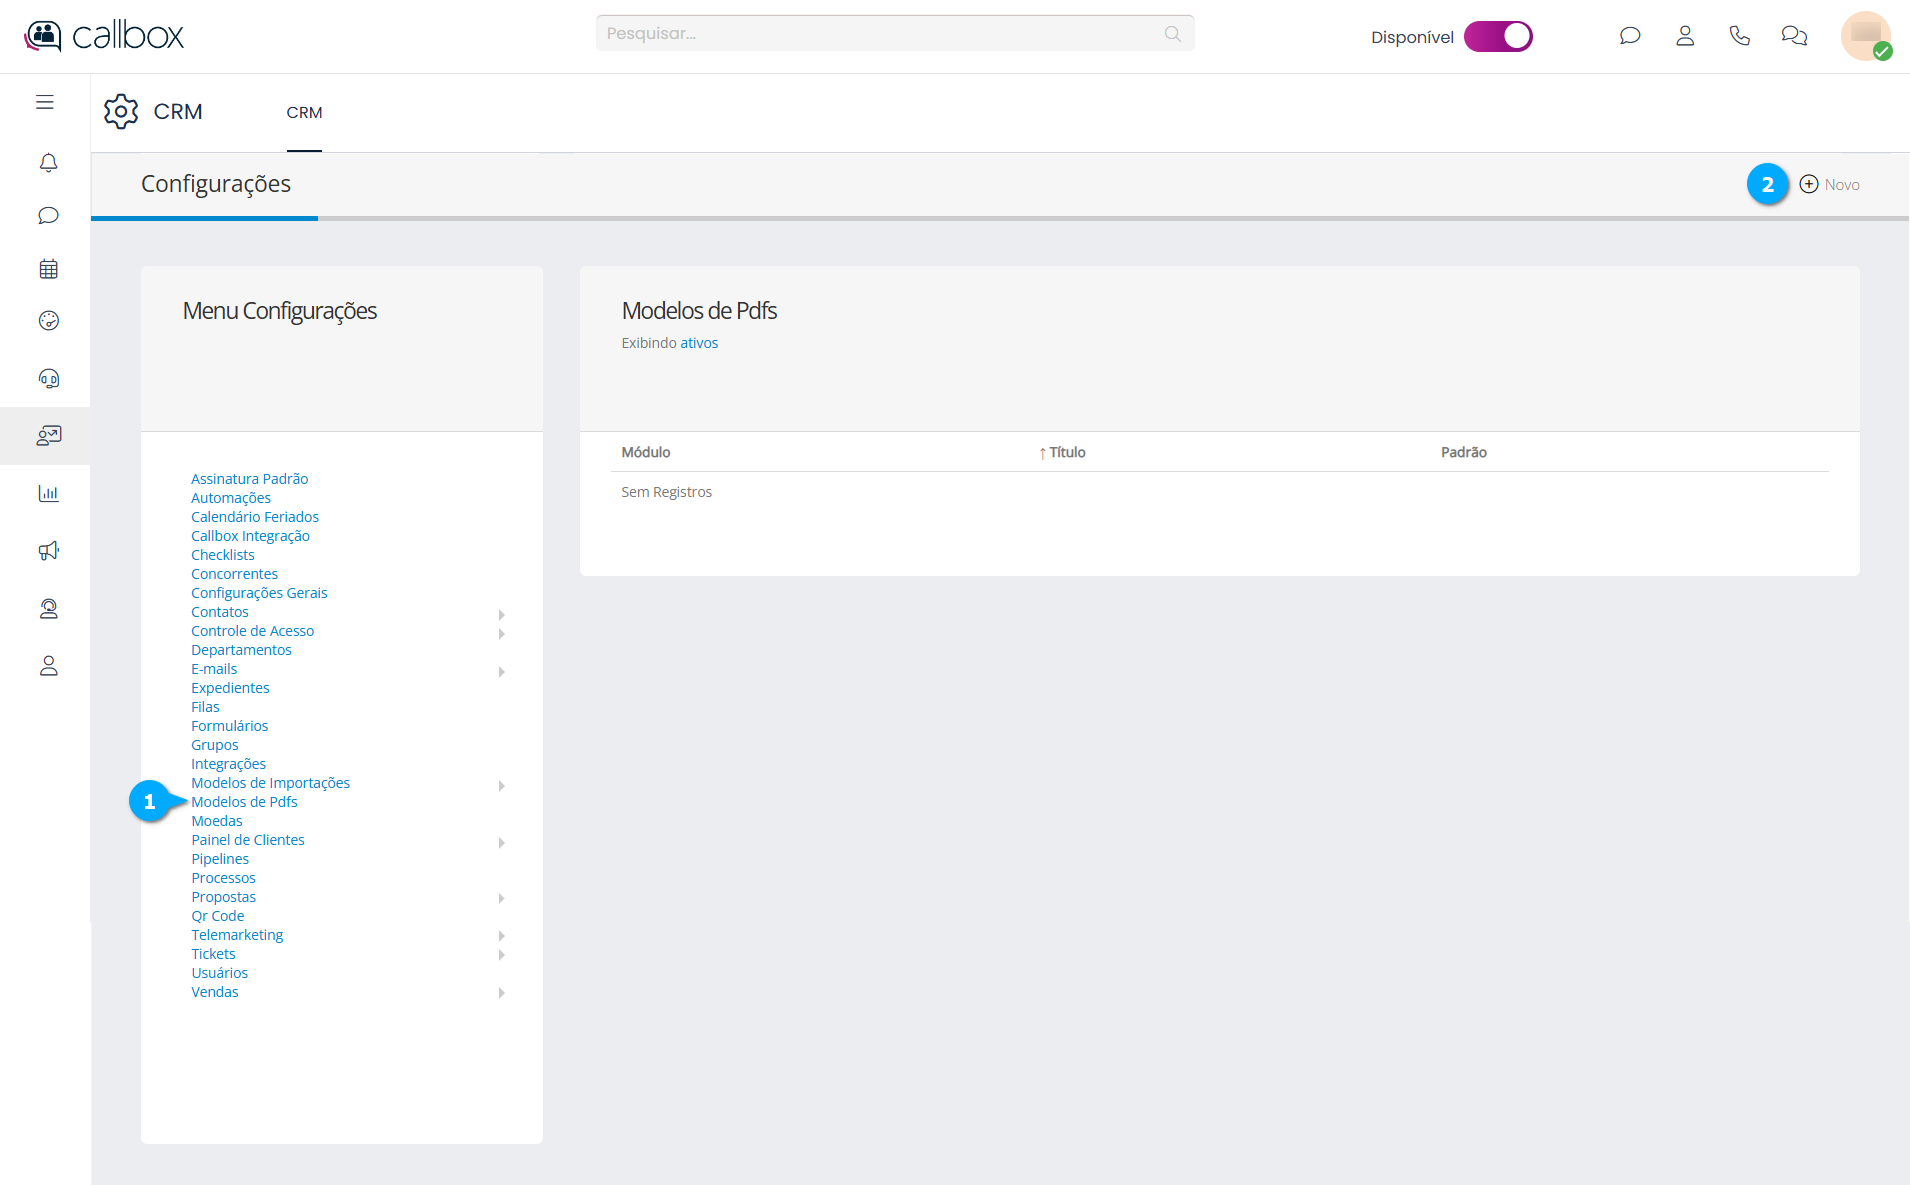Open the bar chart reports icon

pos(48,493)
